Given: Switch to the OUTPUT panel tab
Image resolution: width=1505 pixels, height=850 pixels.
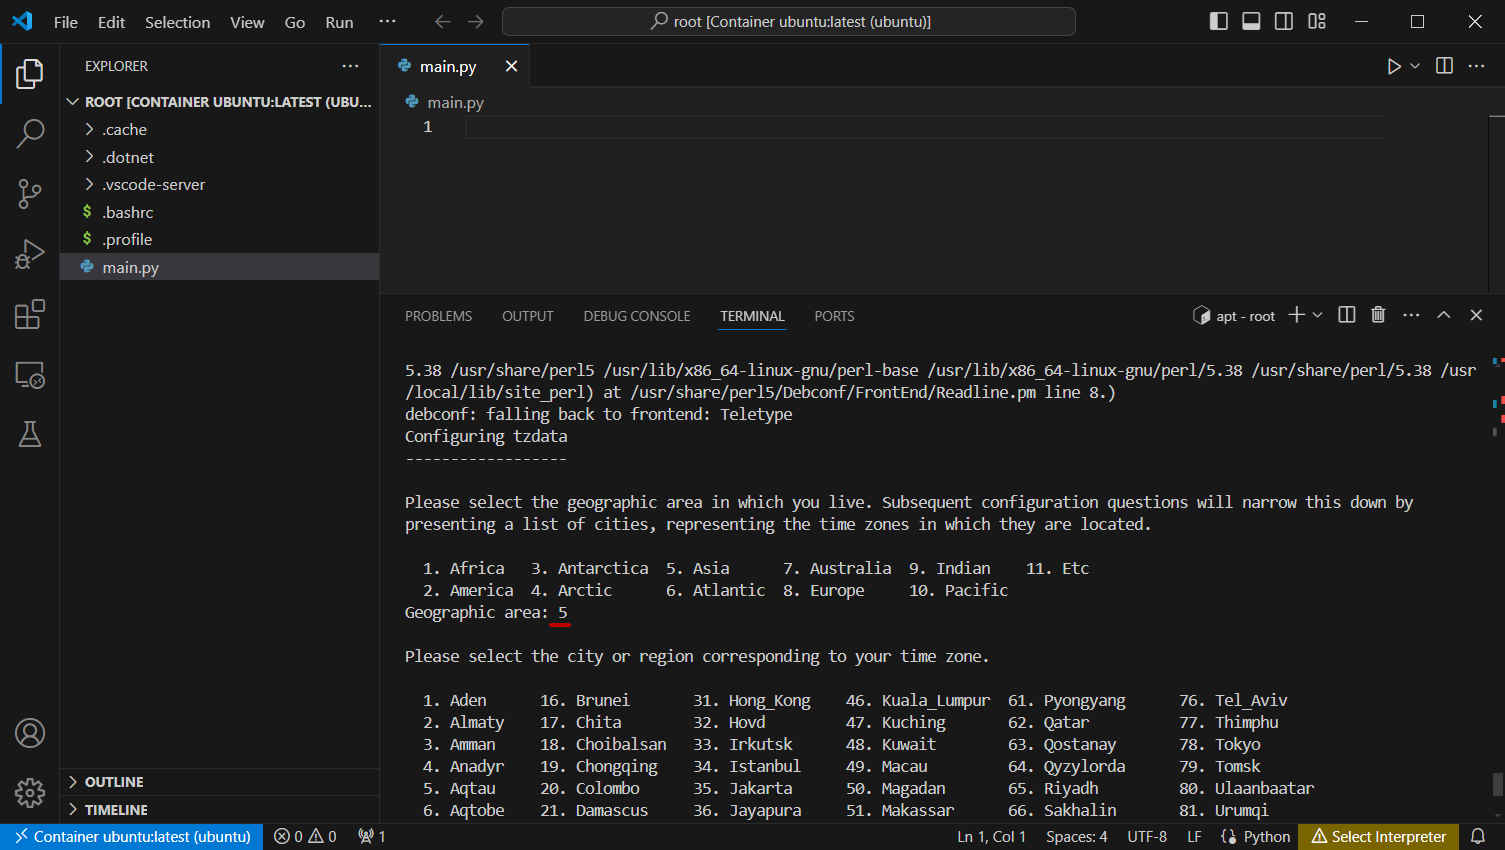Looking at the screenshot, I should tap(527, 316).
